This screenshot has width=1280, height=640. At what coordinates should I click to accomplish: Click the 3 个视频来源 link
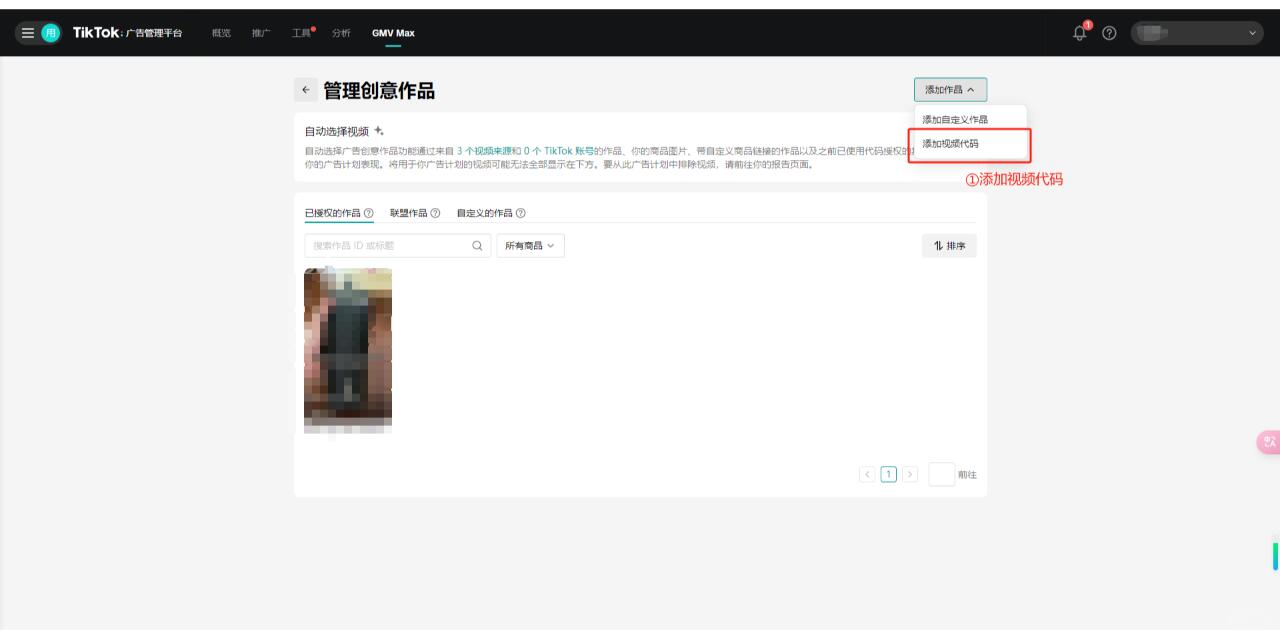pos(484,151)
